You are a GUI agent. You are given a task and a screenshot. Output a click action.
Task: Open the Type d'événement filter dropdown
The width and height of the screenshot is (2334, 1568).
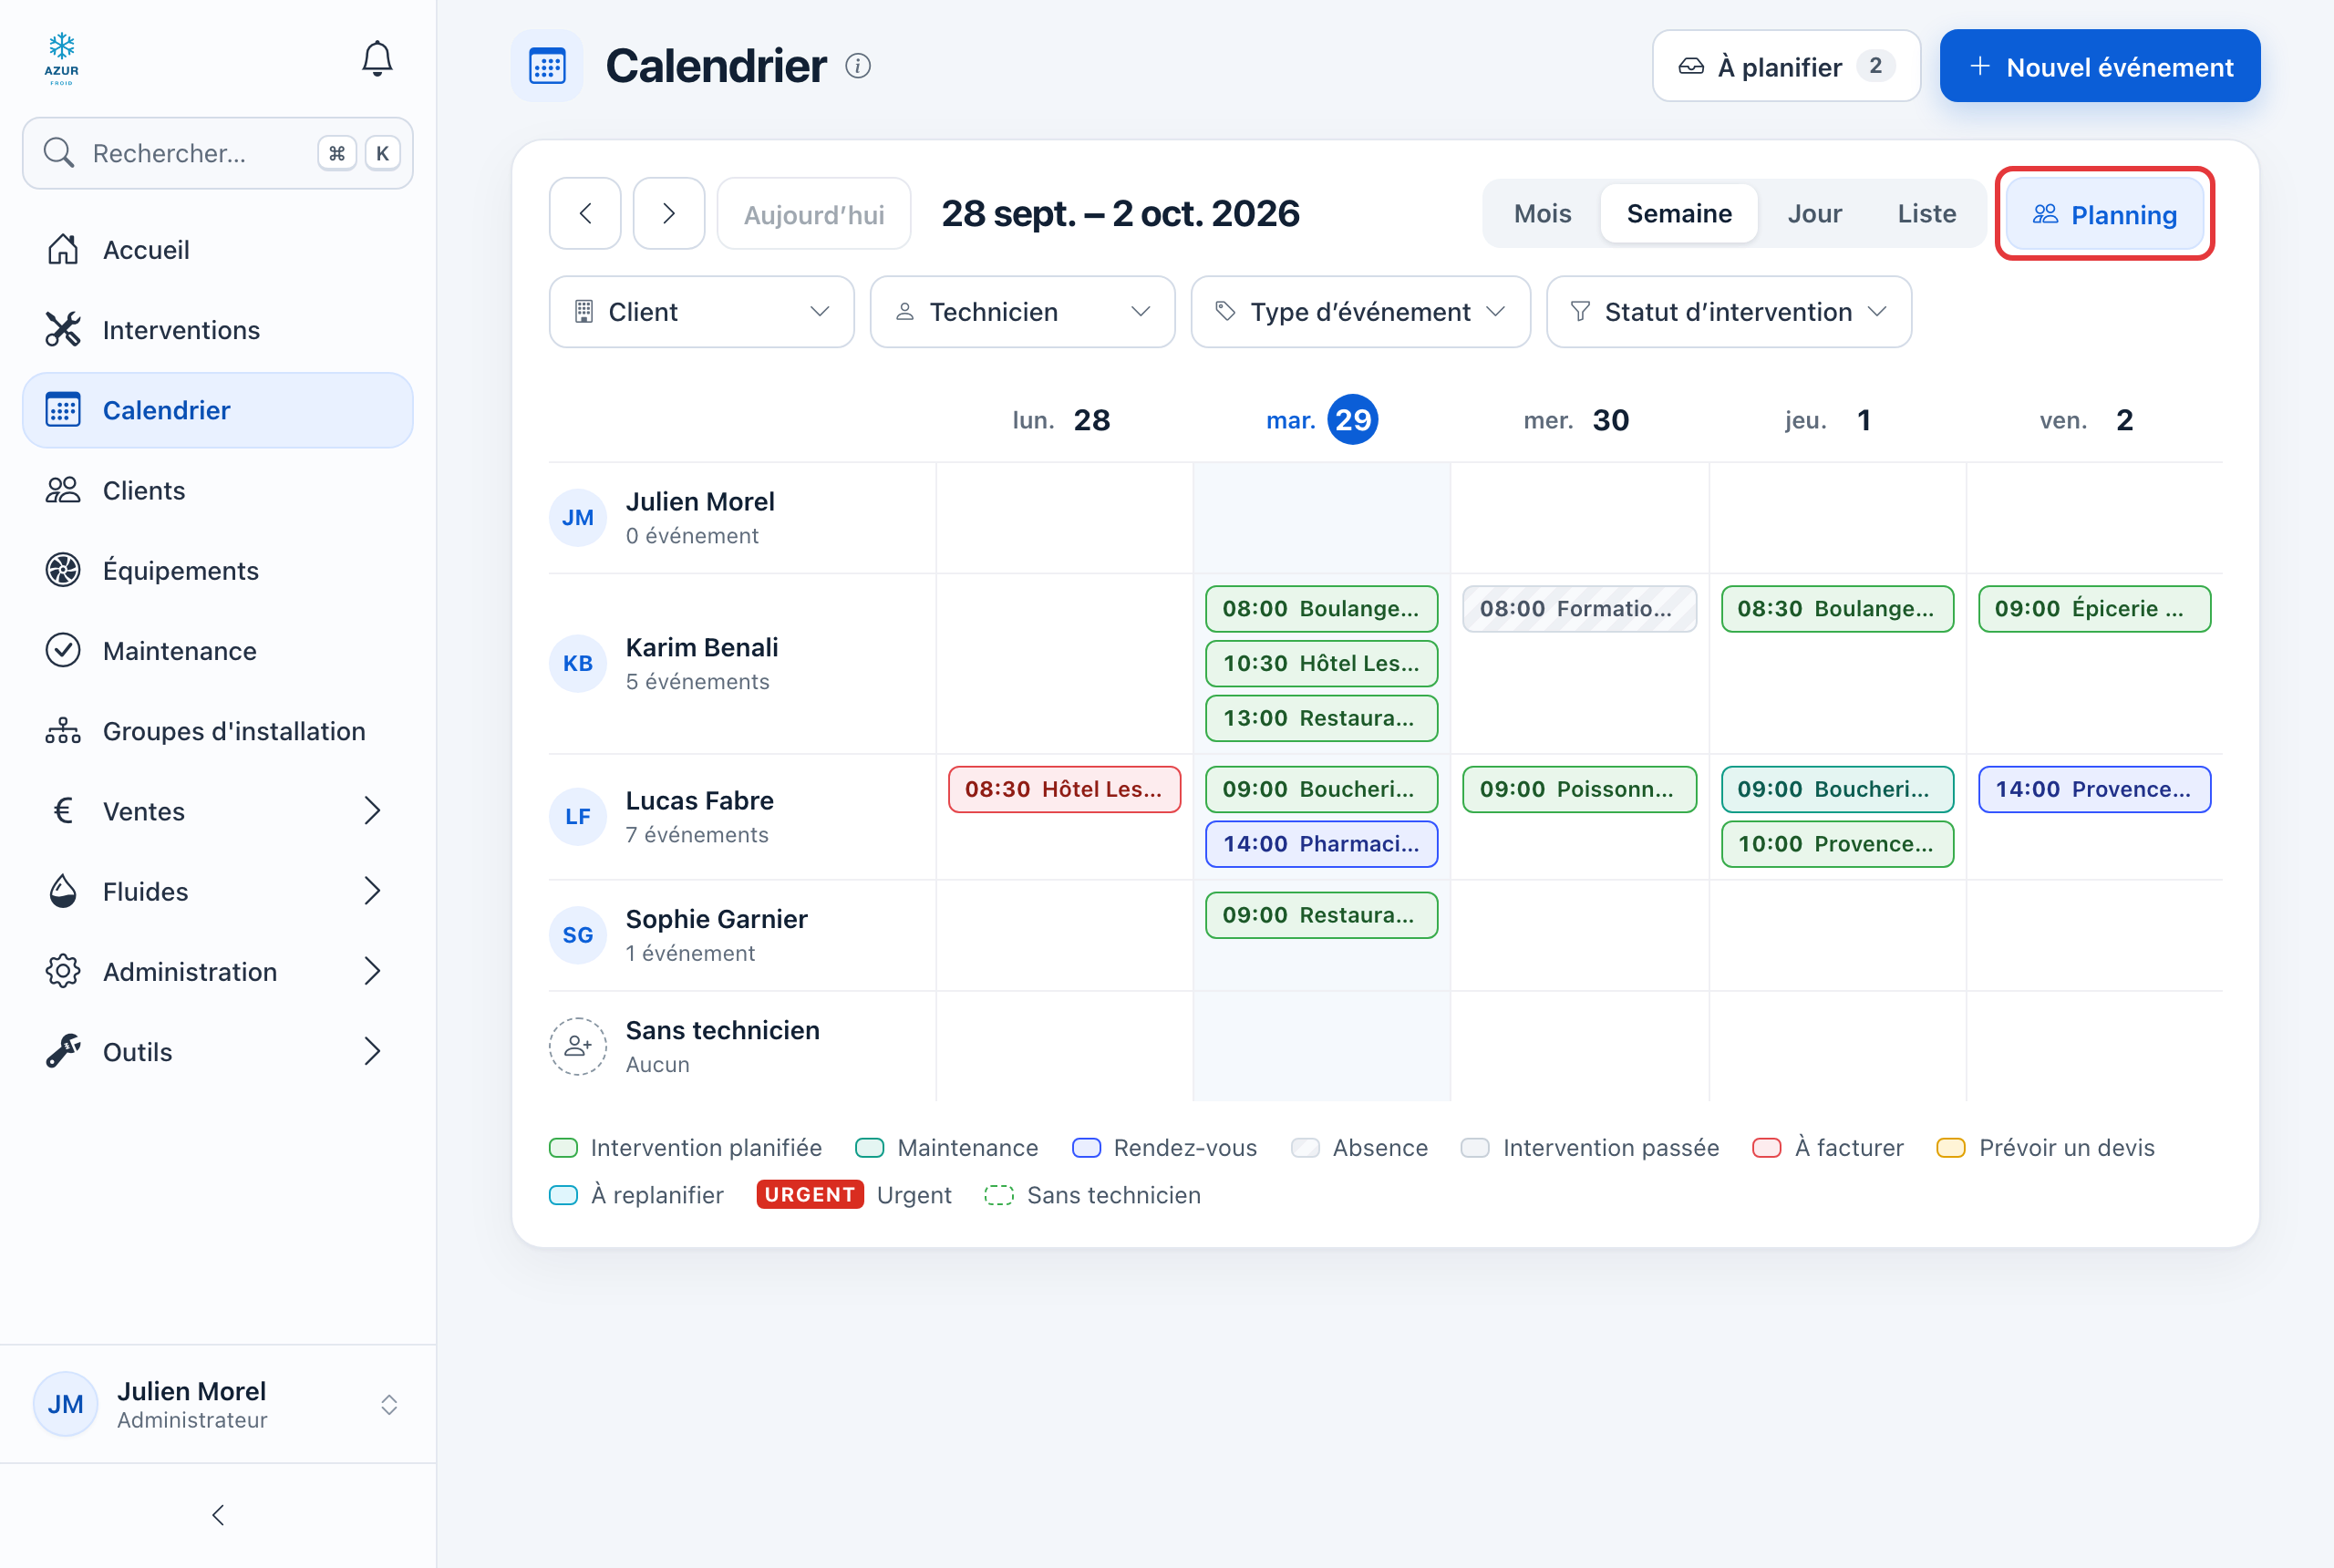1360,312
